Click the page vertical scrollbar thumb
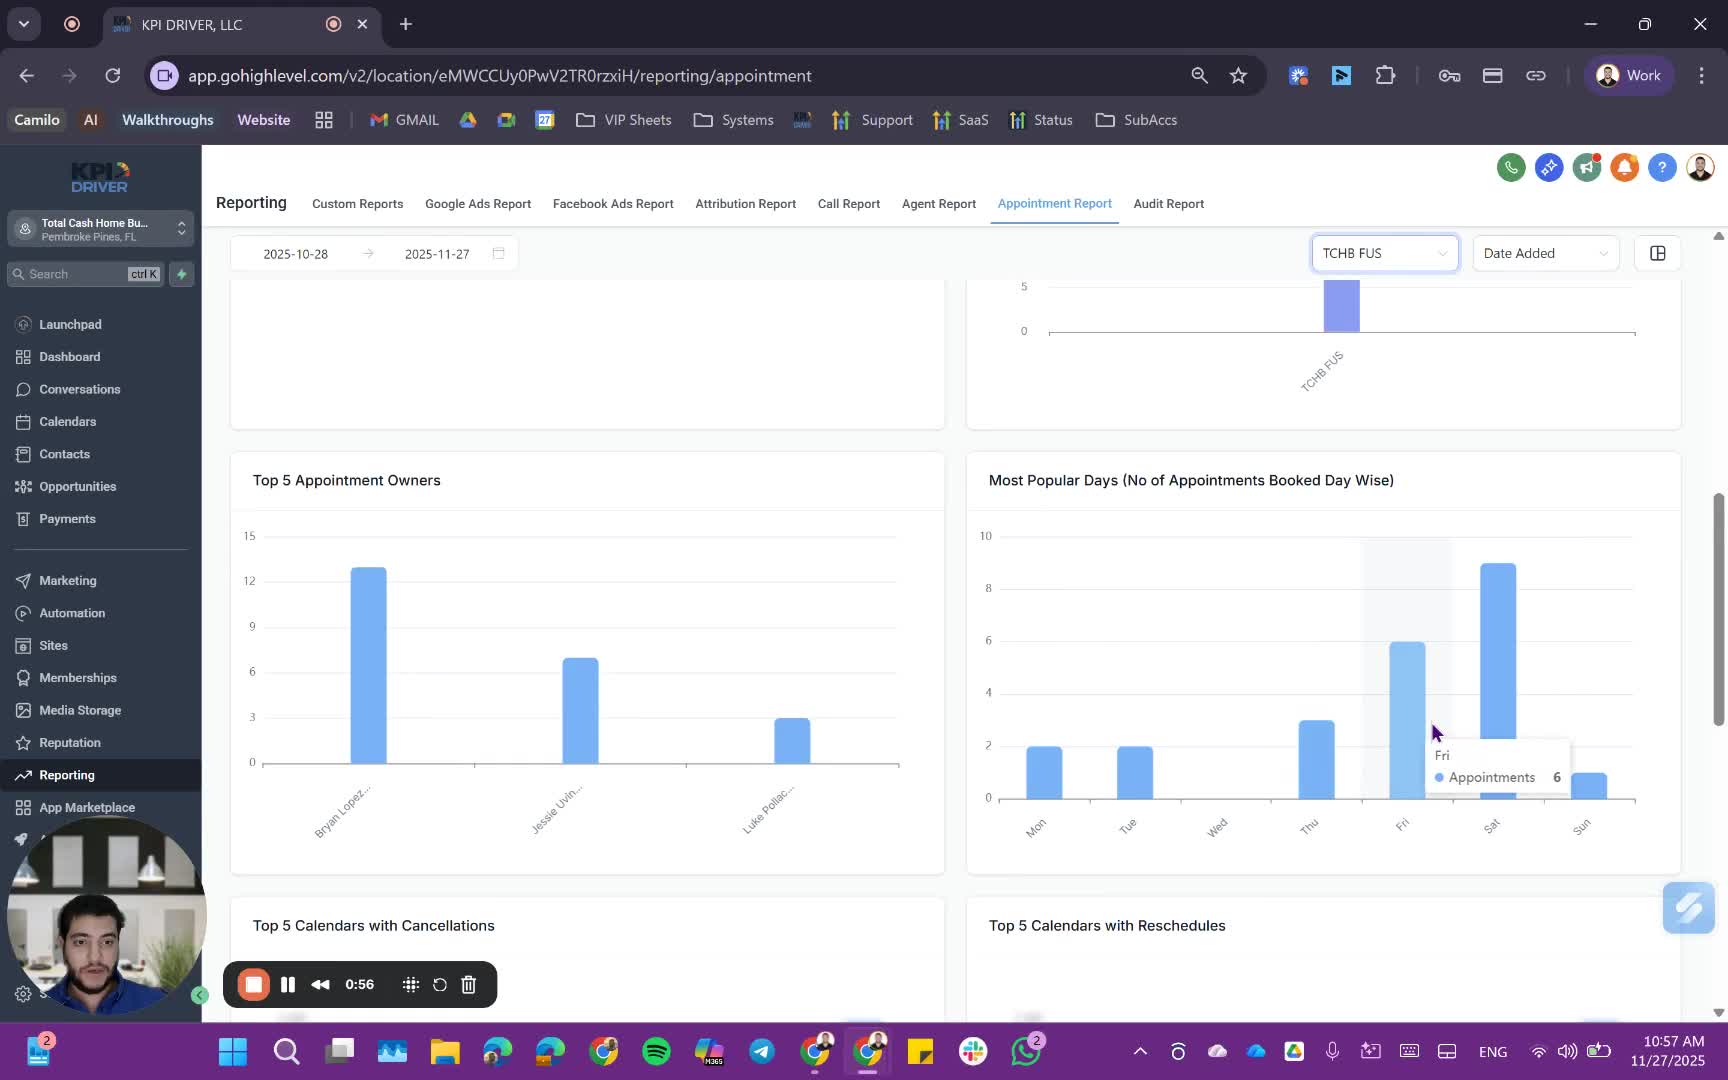The height and width of the screenshot is (1080, 1728). point(1718,609)
